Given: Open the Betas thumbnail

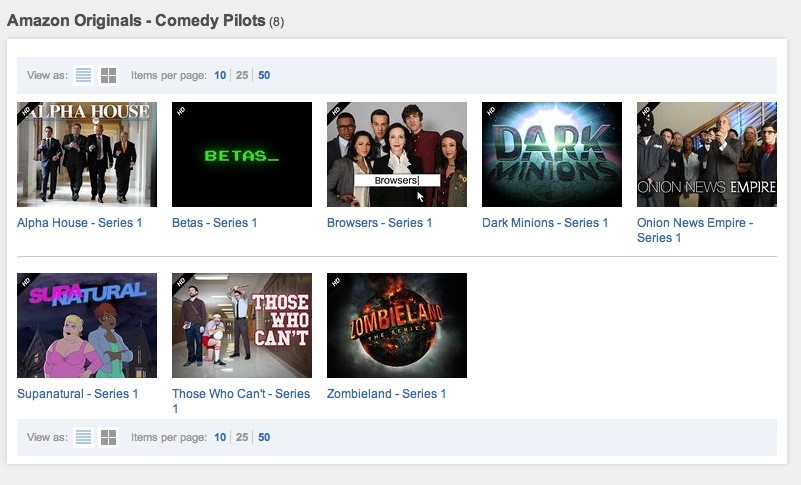Looking at the screenshot, I should click(x=242, y=154).
